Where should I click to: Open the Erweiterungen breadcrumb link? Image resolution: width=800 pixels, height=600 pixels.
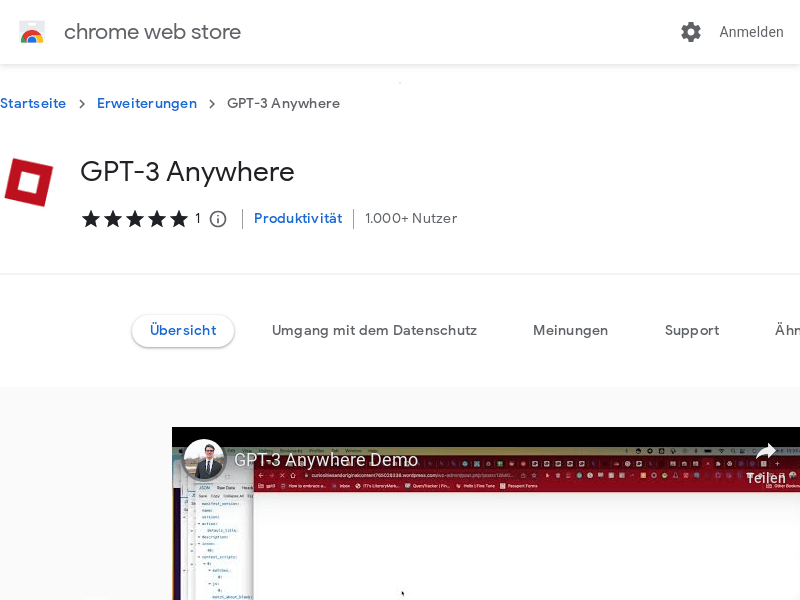click(147, 104)
